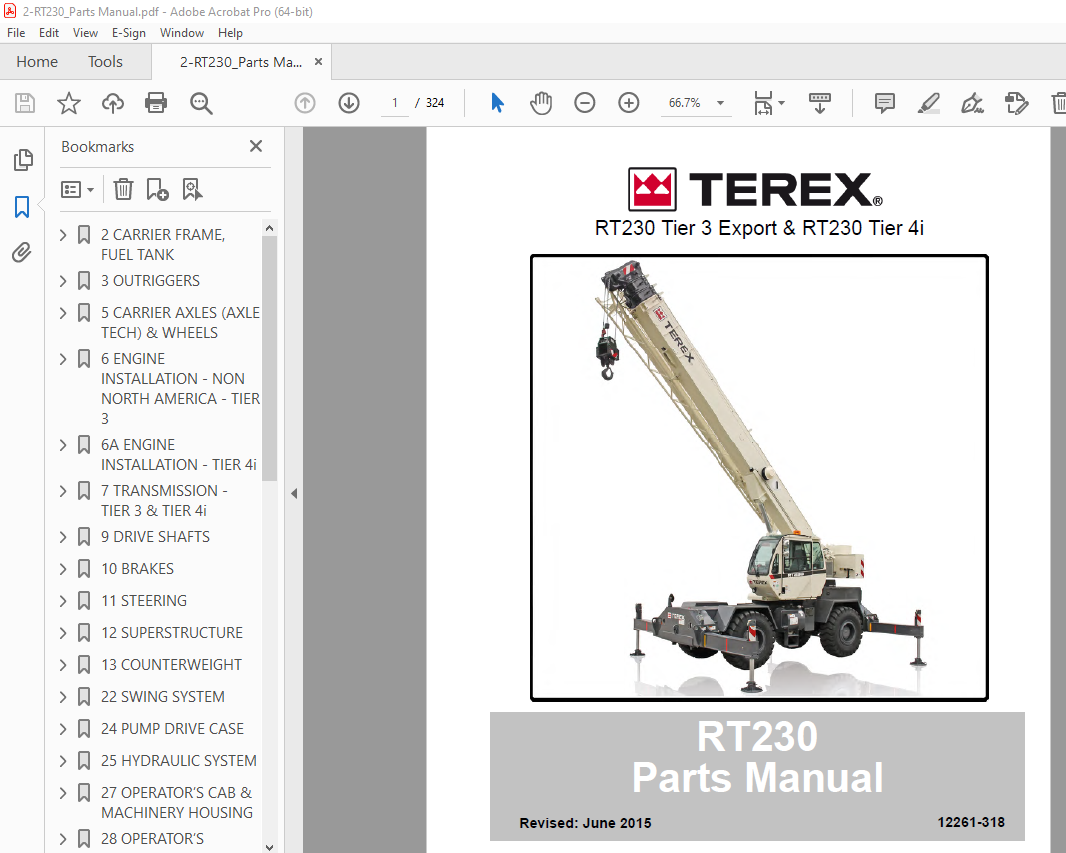Viewport: 1066px width, 853px height.
Task: Open the E-Sign menu
Action: point(128,33)
